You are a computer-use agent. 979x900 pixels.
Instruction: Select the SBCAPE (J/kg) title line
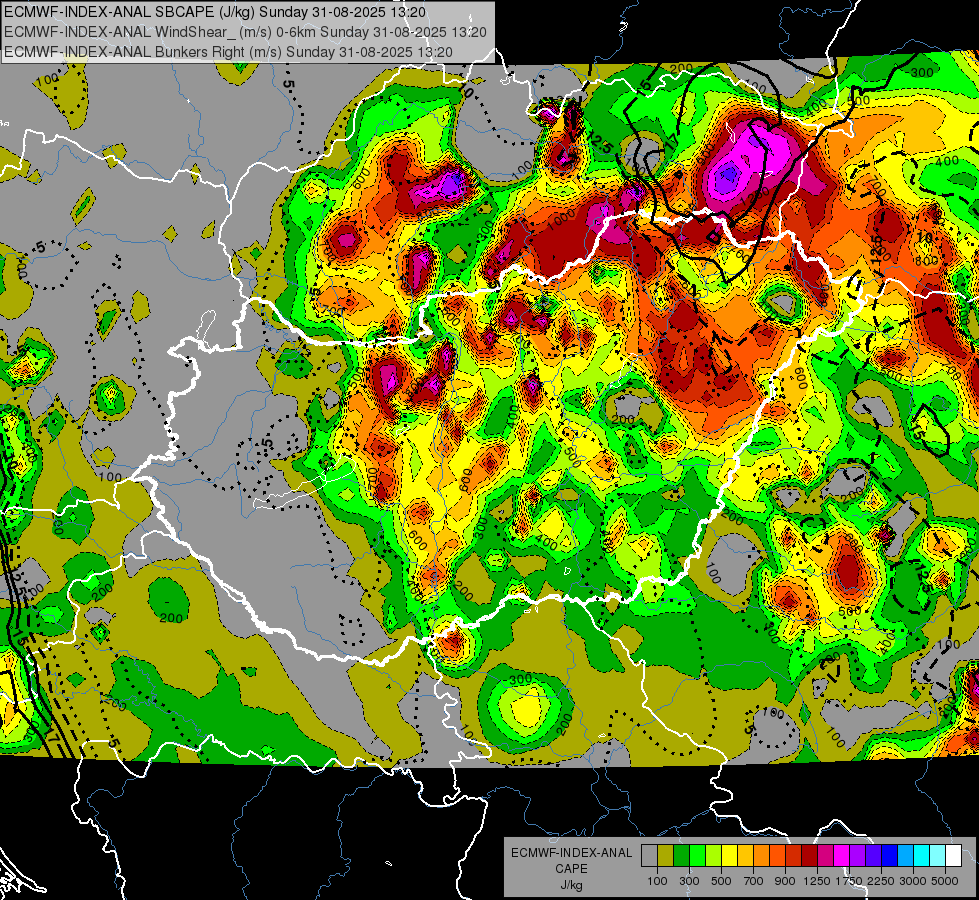[215, 12]
